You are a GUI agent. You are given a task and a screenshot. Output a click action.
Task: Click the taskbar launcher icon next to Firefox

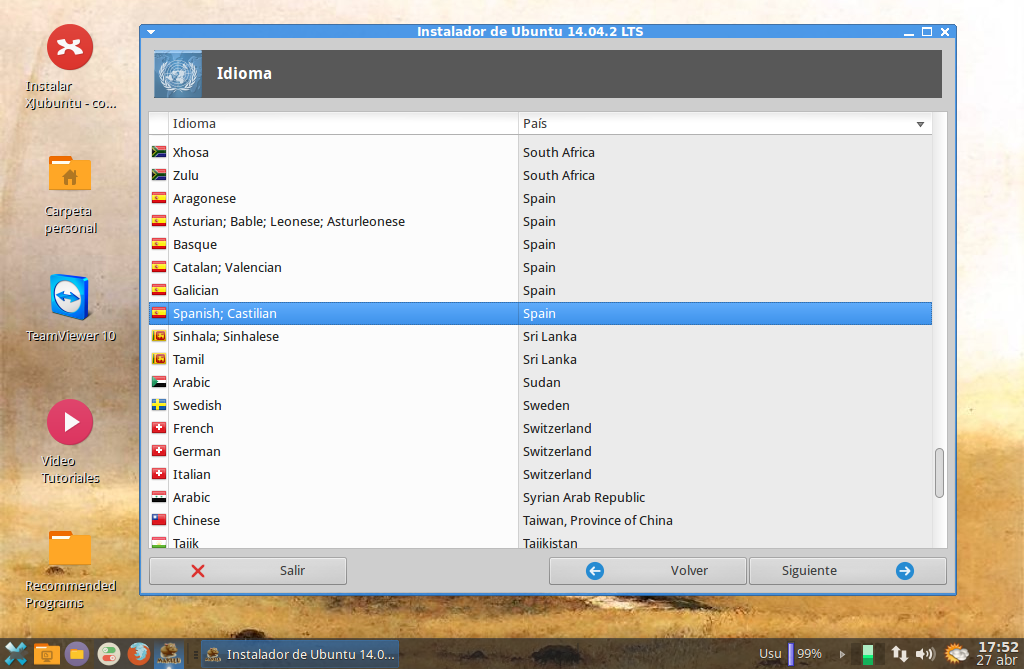168,653
